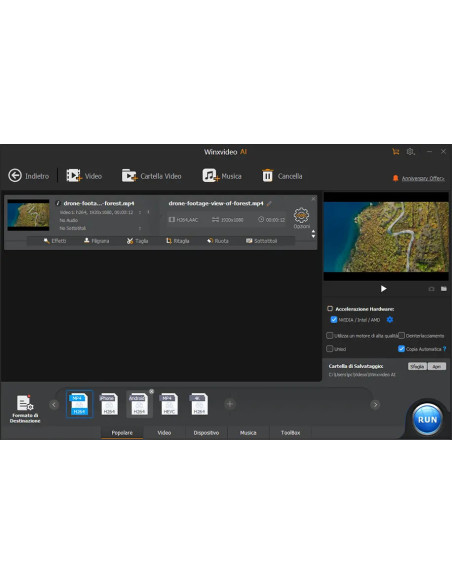Switch to the Dispositivo tab

click(x=206, y=433)
